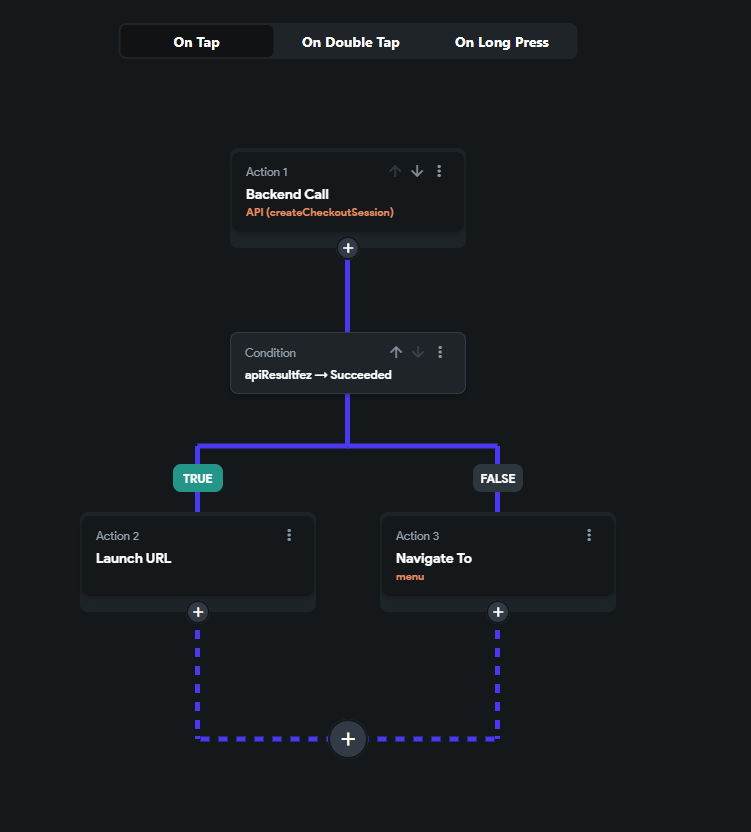Viewport: 751px width, 832px height.
Task: Add an action under Navigate To
Action: click(x=497, y=611)
